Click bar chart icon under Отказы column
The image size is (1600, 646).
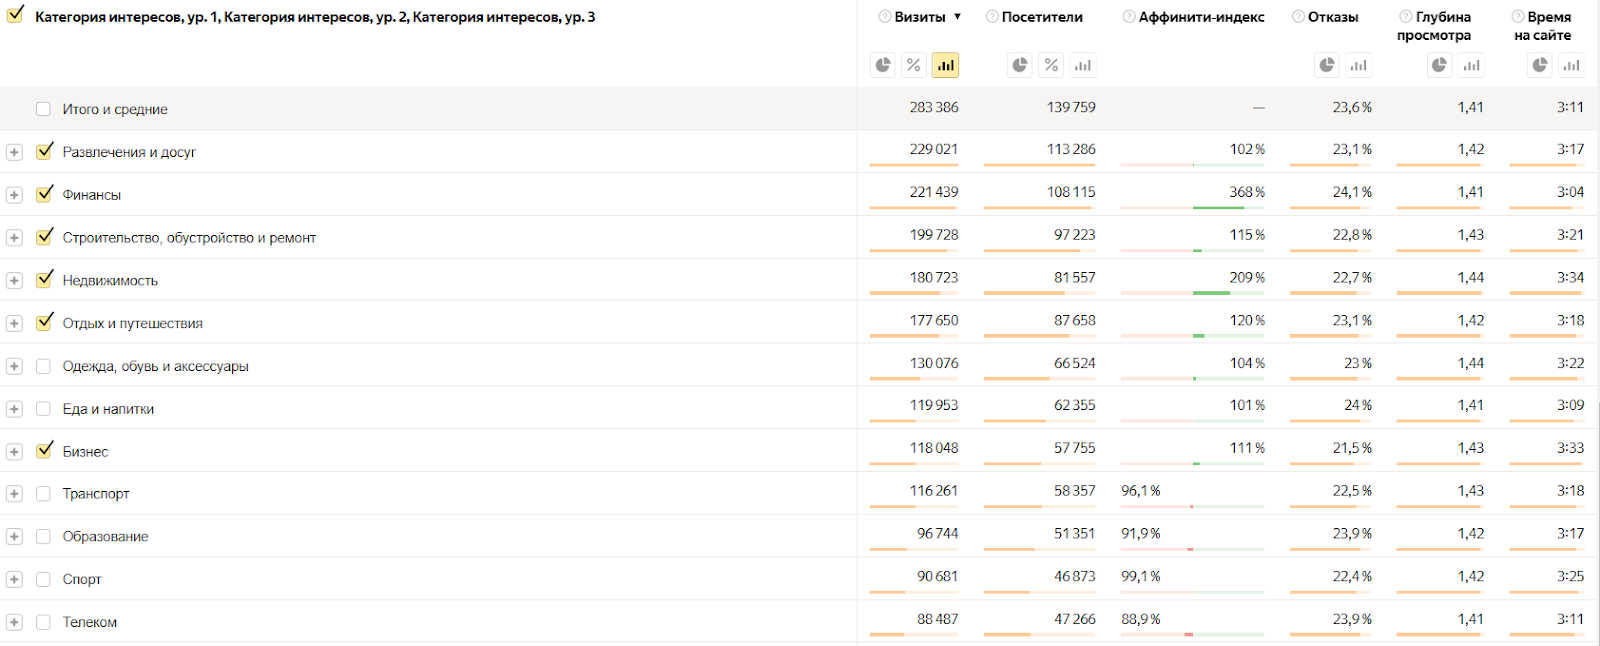coord(1358,65)
